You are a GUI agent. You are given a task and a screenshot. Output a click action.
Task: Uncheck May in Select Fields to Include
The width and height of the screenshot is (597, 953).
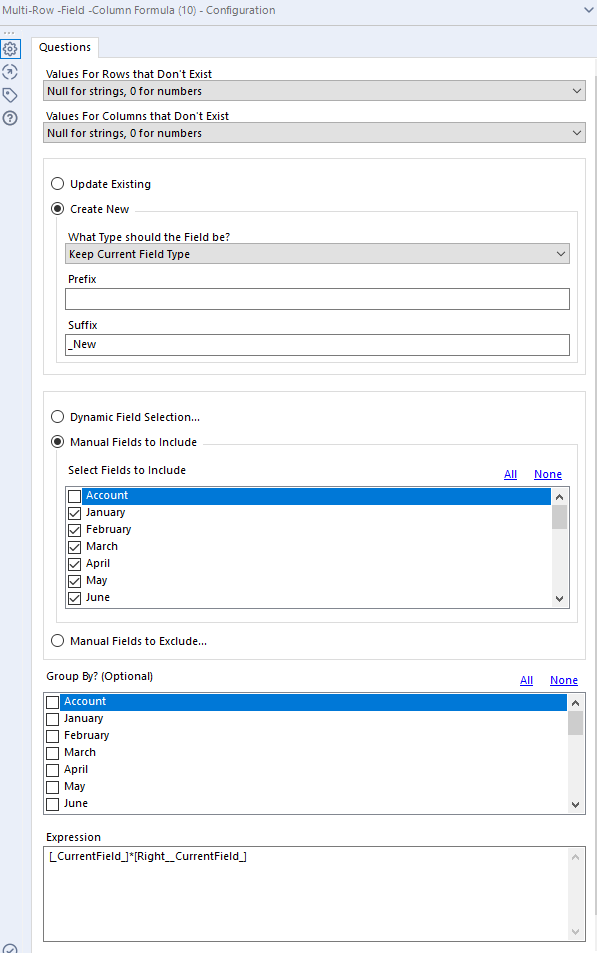(75, 581)
